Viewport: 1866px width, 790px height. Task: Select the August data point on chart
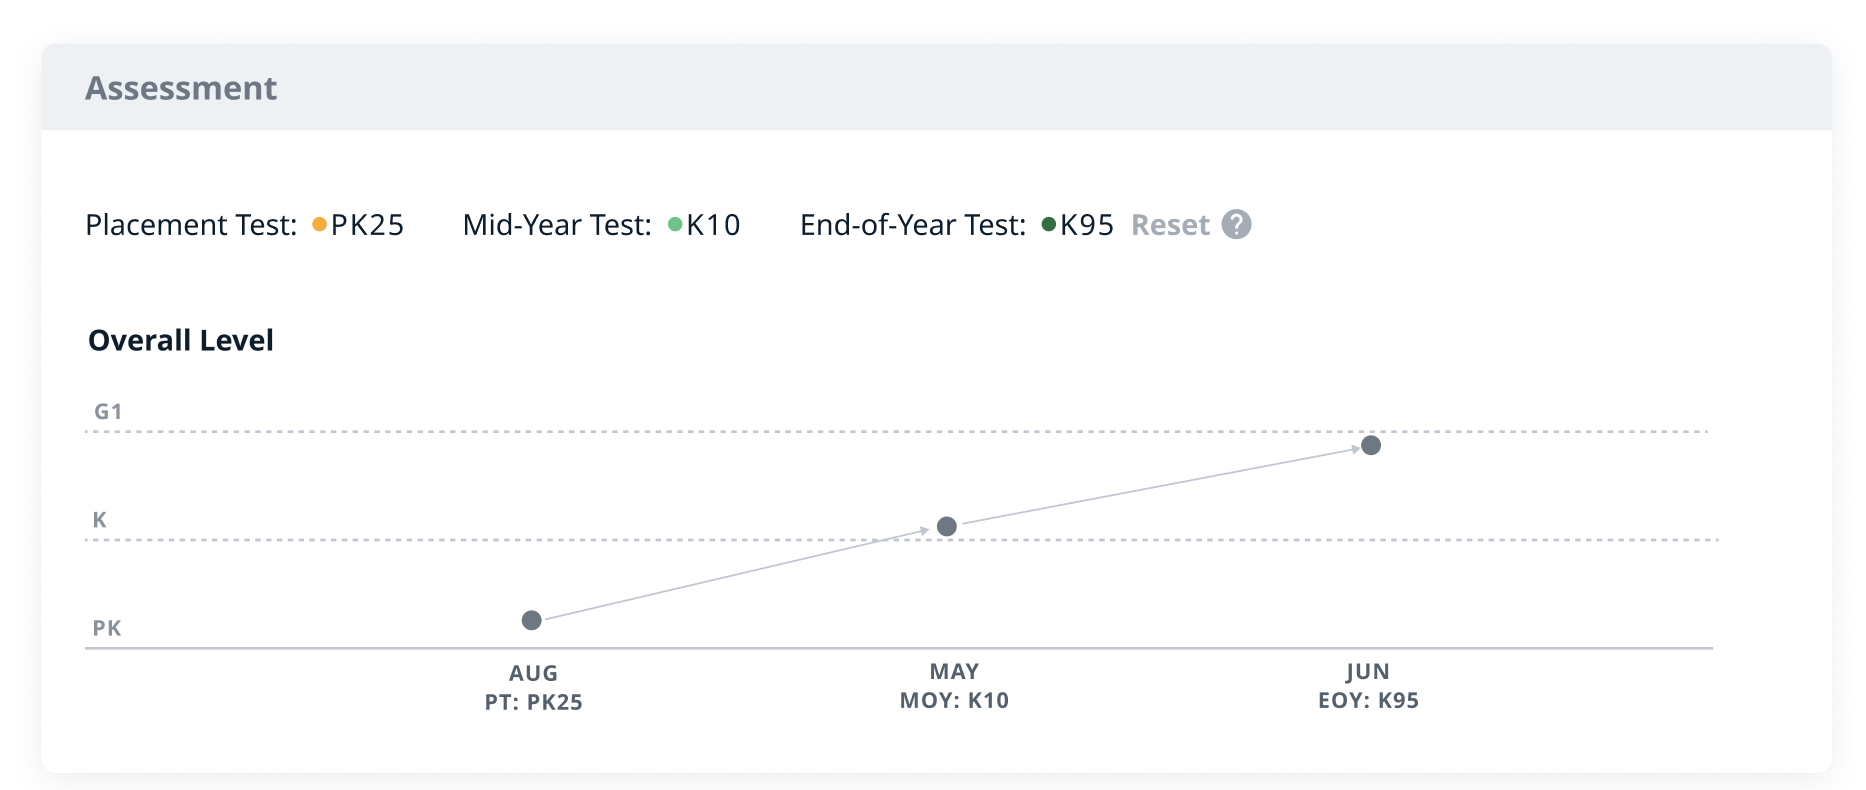point(532,620)
